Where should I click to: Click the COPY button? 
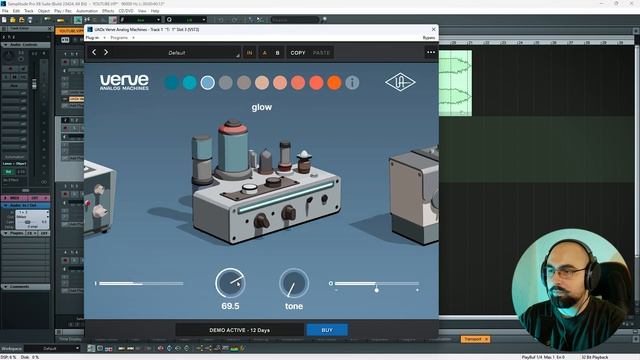click(298, 53)
